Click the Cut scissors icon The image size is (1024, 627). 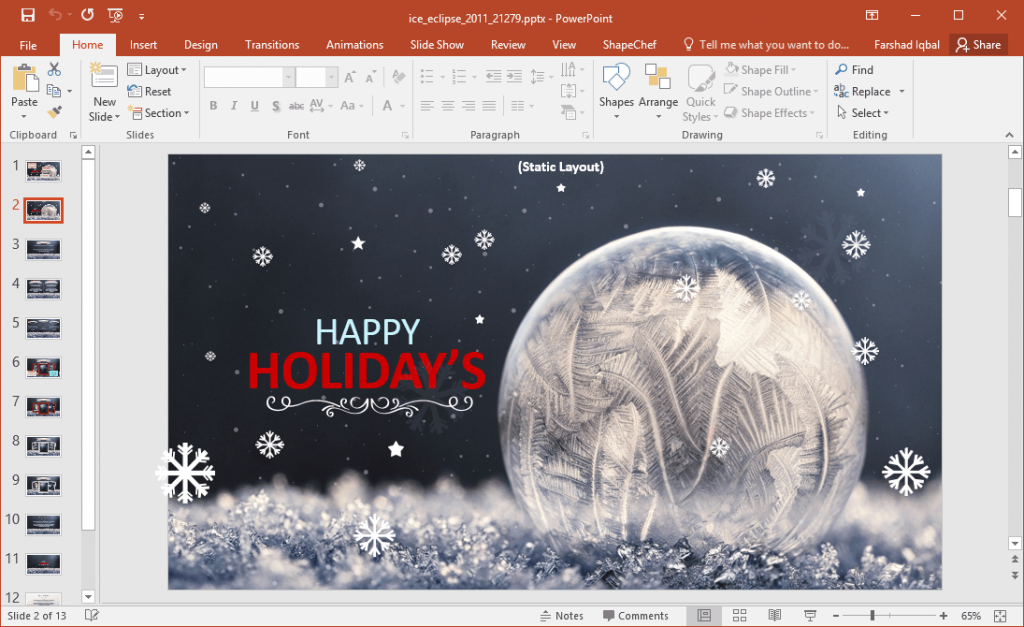click(x=55, y=69)
